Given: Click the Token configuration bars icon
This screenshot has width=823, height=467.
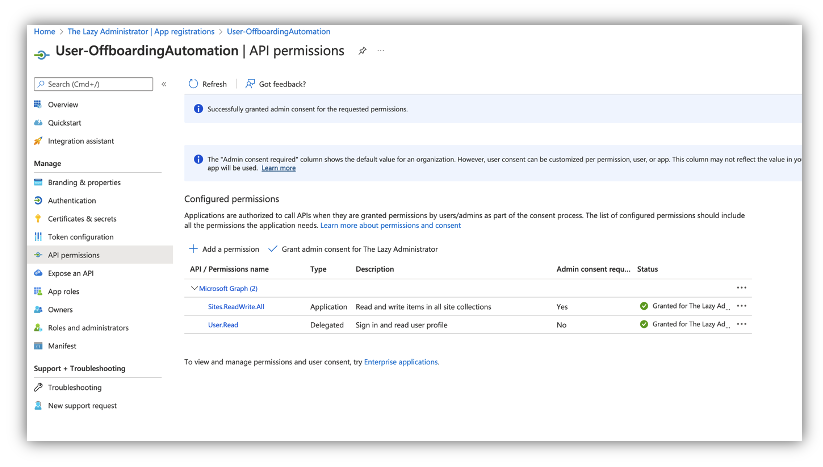Looking at the screenshot, I should tap(38, 237).
